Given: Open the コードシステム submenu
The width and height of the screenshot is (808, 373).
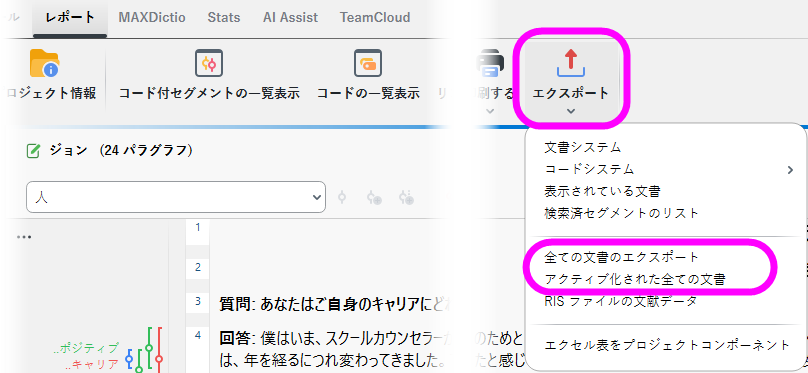Looking at the screenshot, I should pyautogui.click(x=590, y=169).
